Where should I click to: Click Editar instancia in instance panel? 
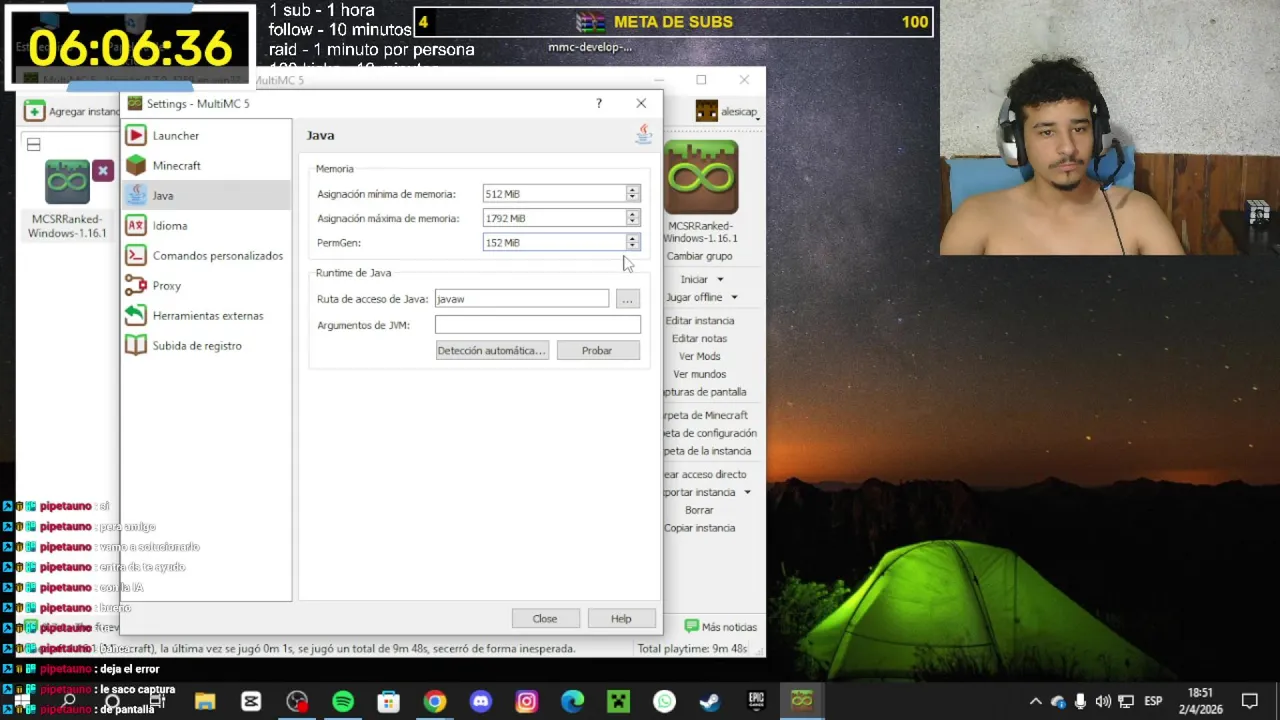[x=700, y=321]
